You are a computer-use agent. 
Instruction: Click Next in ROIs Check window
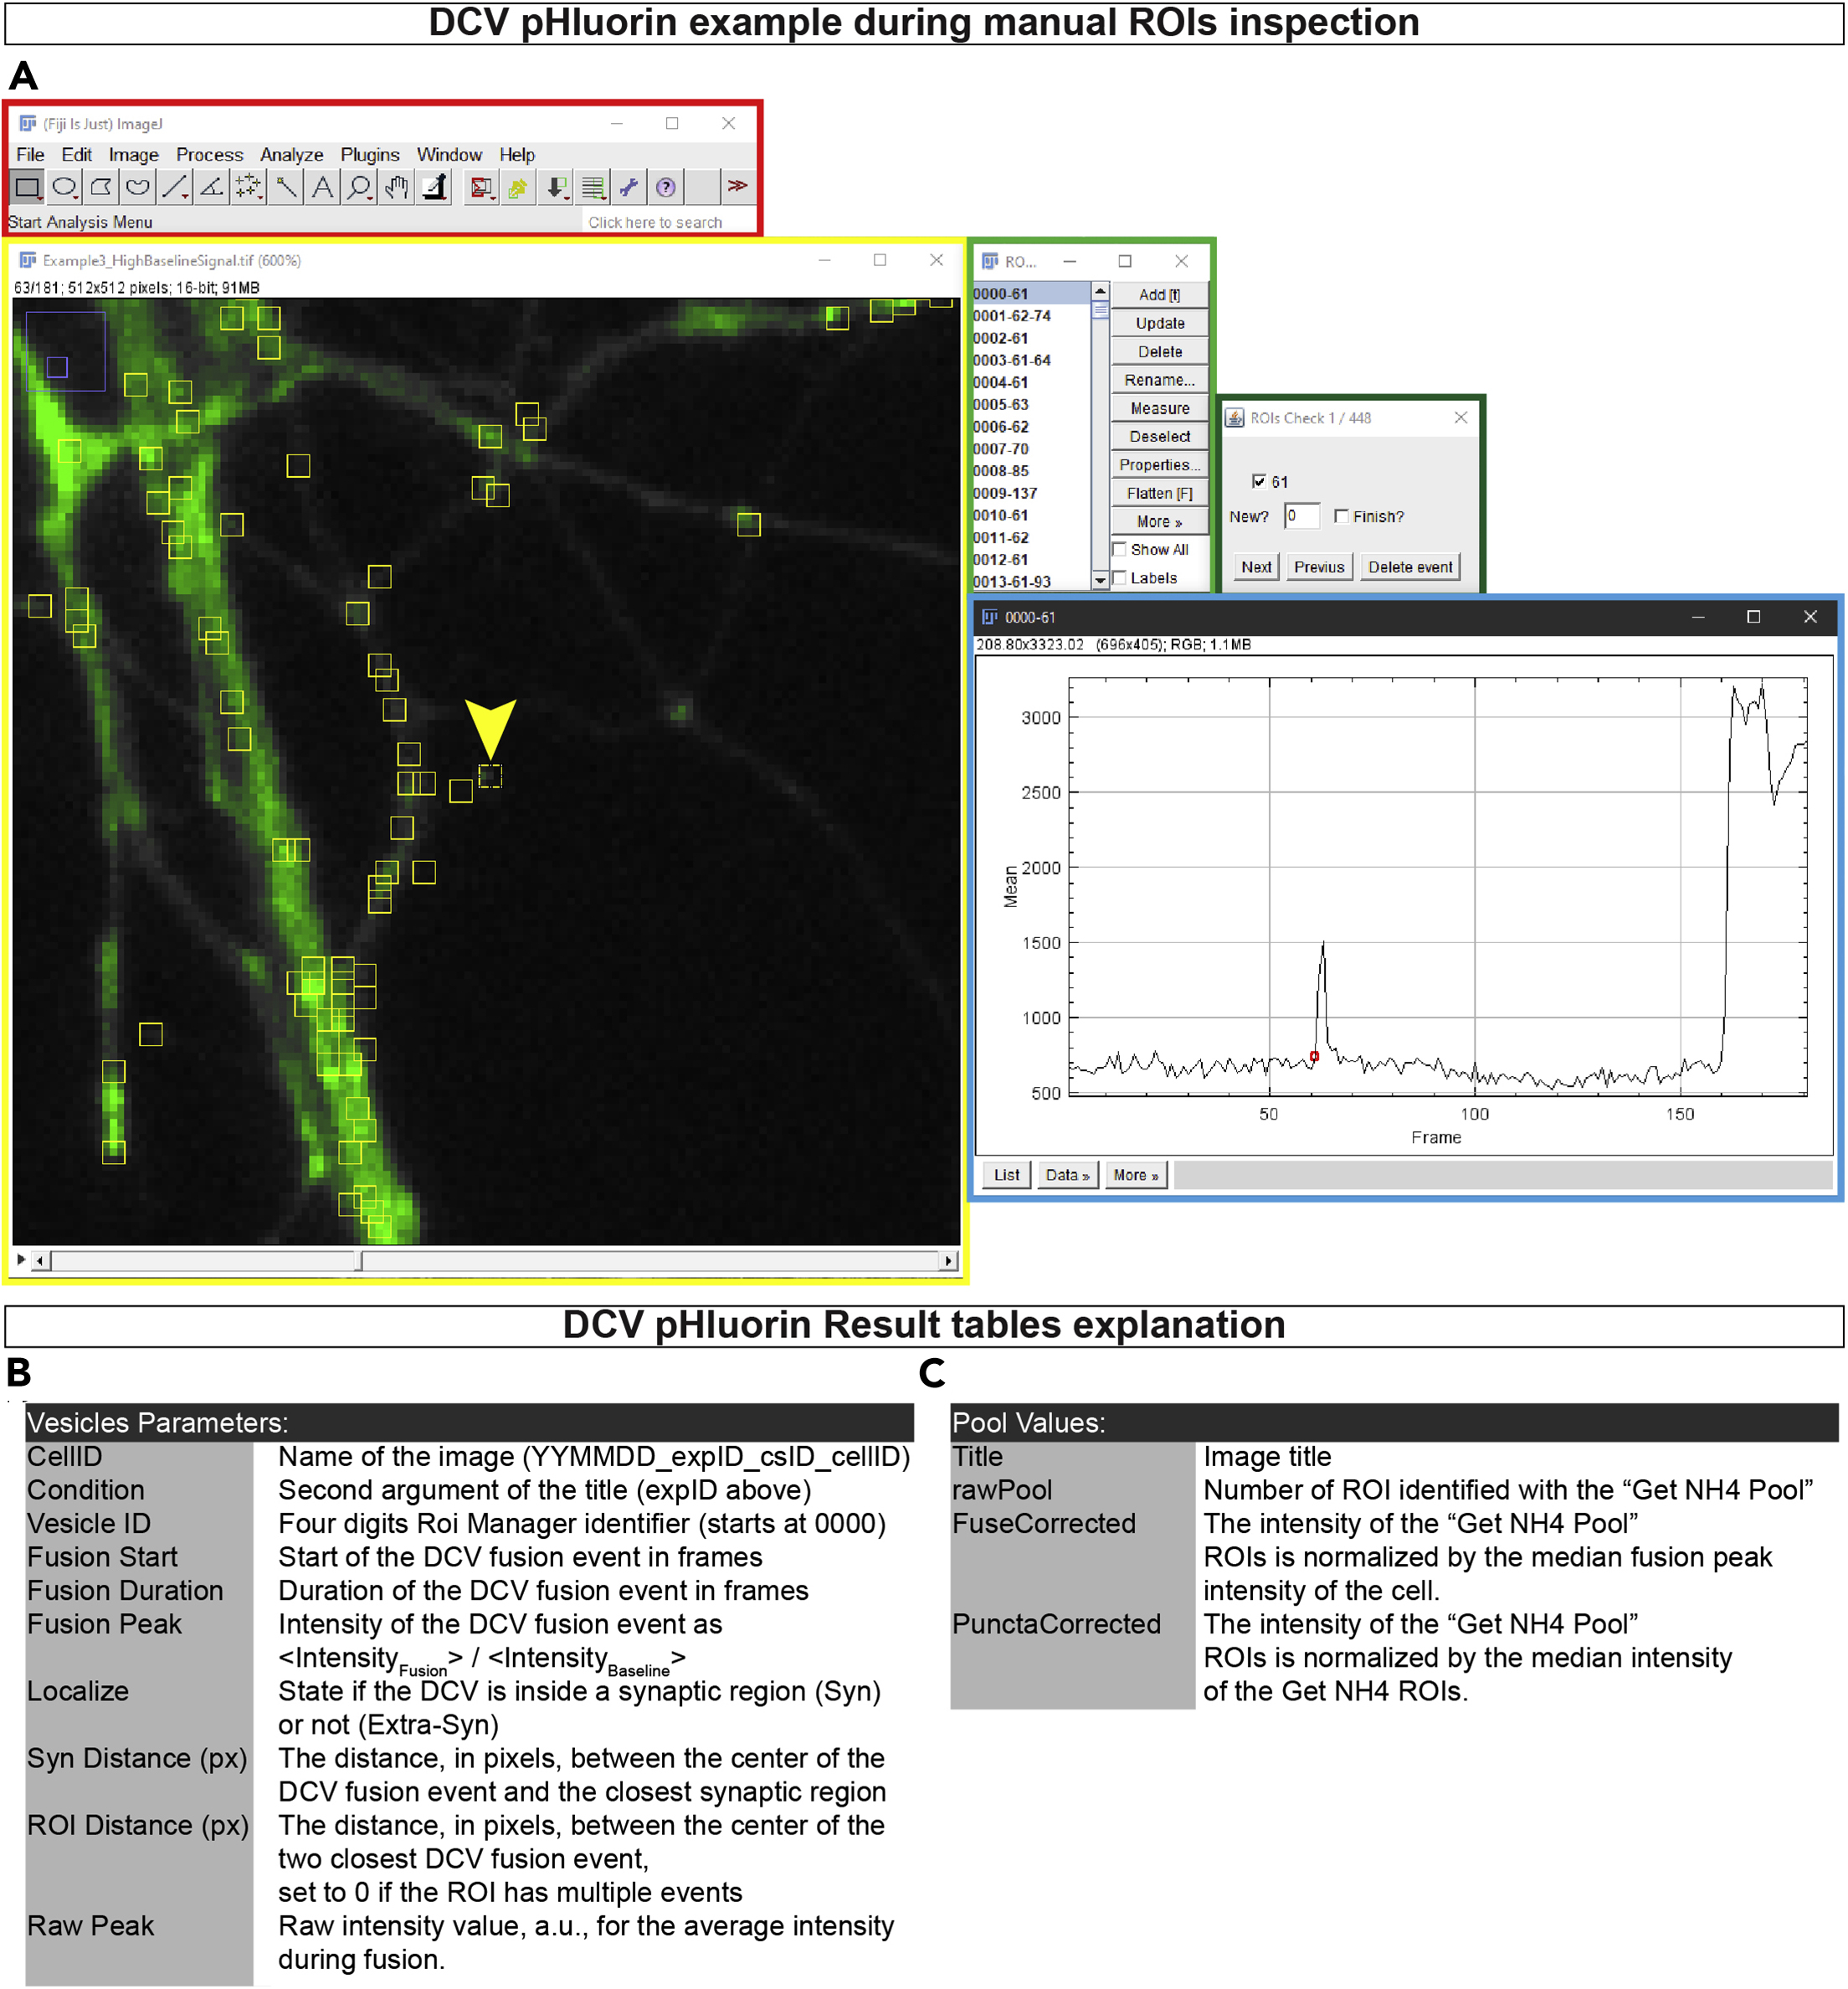pyautogui.click(x=1257, y=567)
